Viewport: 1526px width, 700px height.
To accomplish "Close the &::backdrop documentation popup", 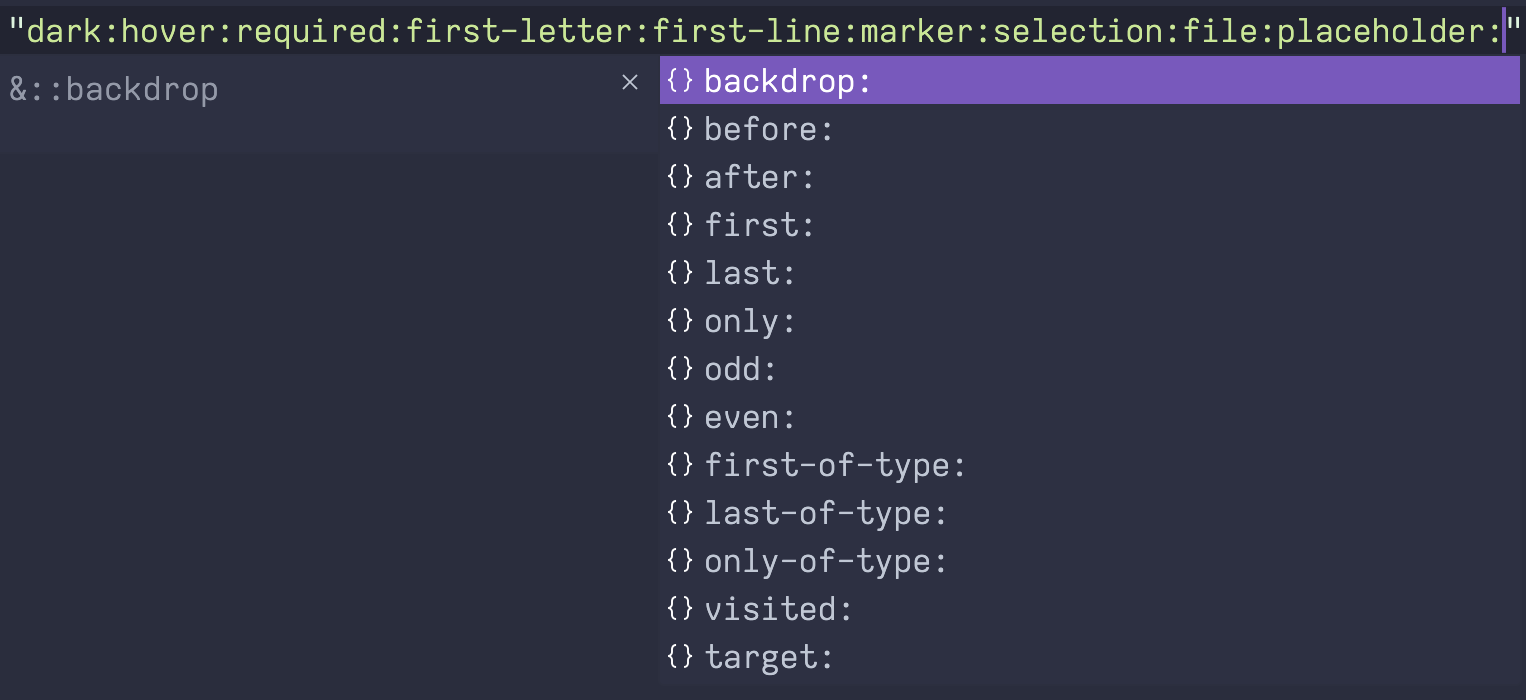I will coord(630,82).
